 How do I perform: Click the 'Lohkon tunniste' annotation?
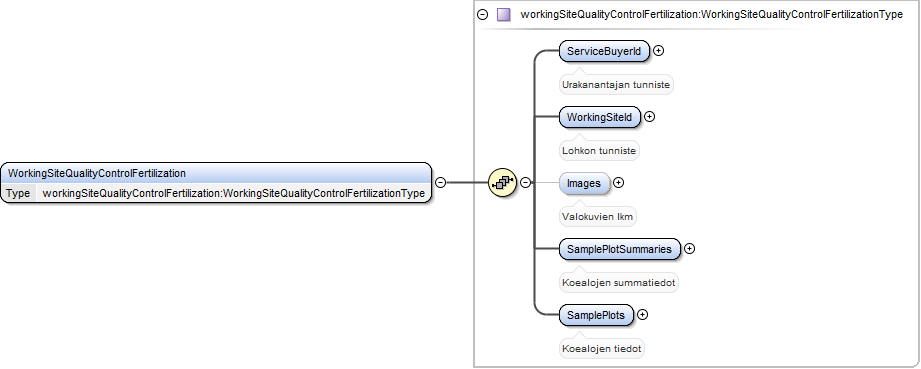click(x=599, y=150)
